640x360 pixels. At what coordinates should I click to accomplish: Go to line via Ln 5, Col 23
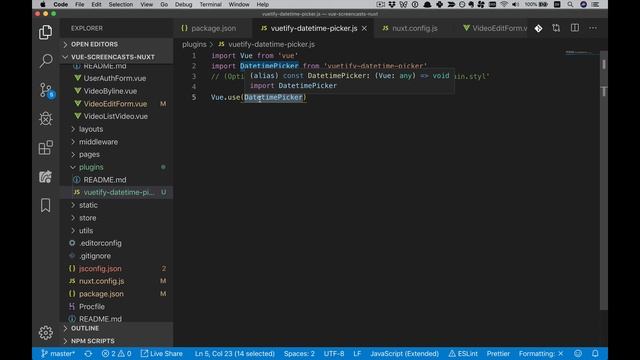pyautogui.click(x=234, y=353)
